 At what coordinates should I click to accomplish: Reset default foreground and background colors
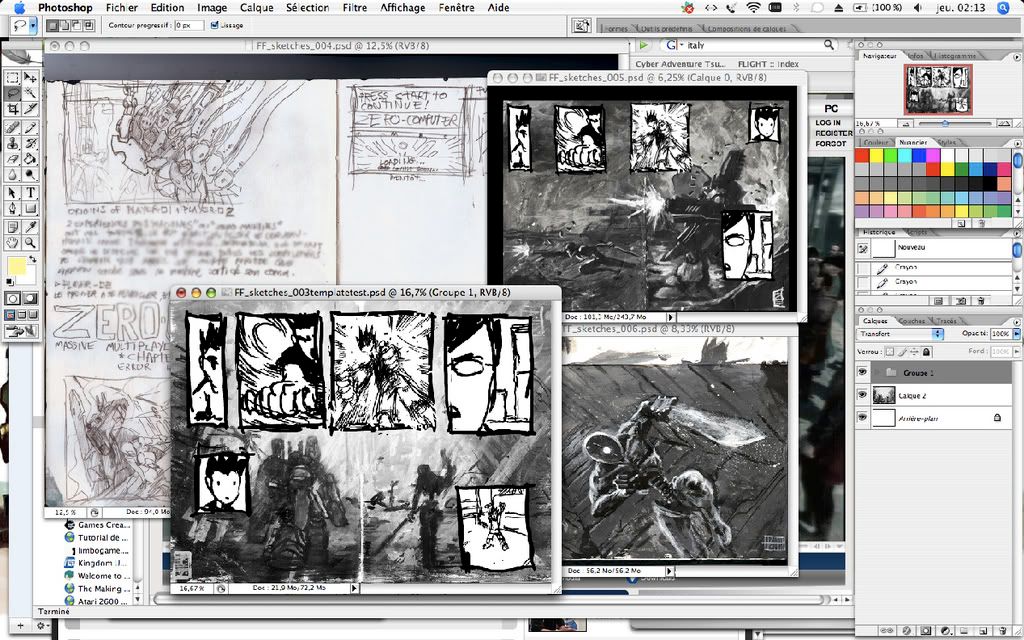9,282
